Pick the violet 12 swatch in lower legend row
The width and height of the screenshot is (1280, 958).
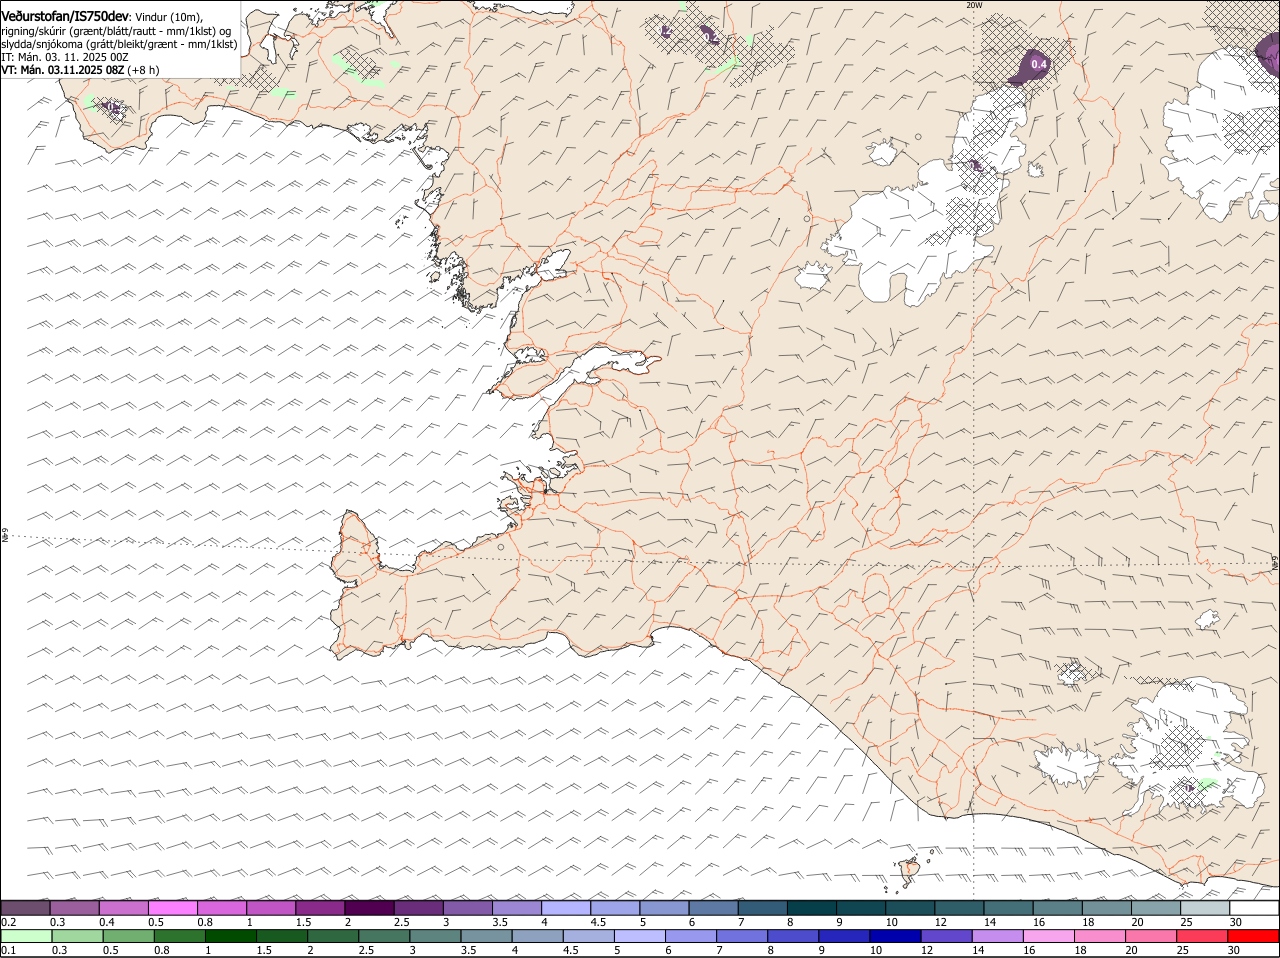click(947, 936)
